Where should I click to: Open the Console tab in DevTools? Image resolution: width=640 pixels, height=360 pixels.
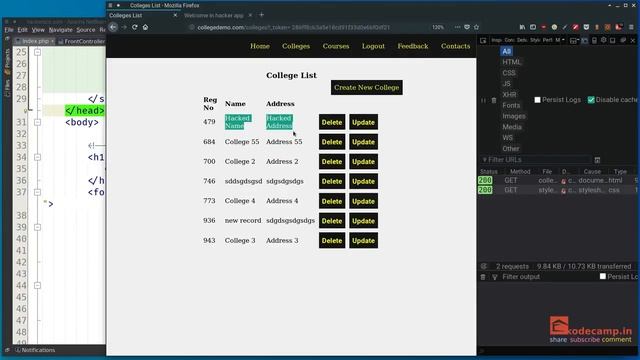(x=509, y=40)
